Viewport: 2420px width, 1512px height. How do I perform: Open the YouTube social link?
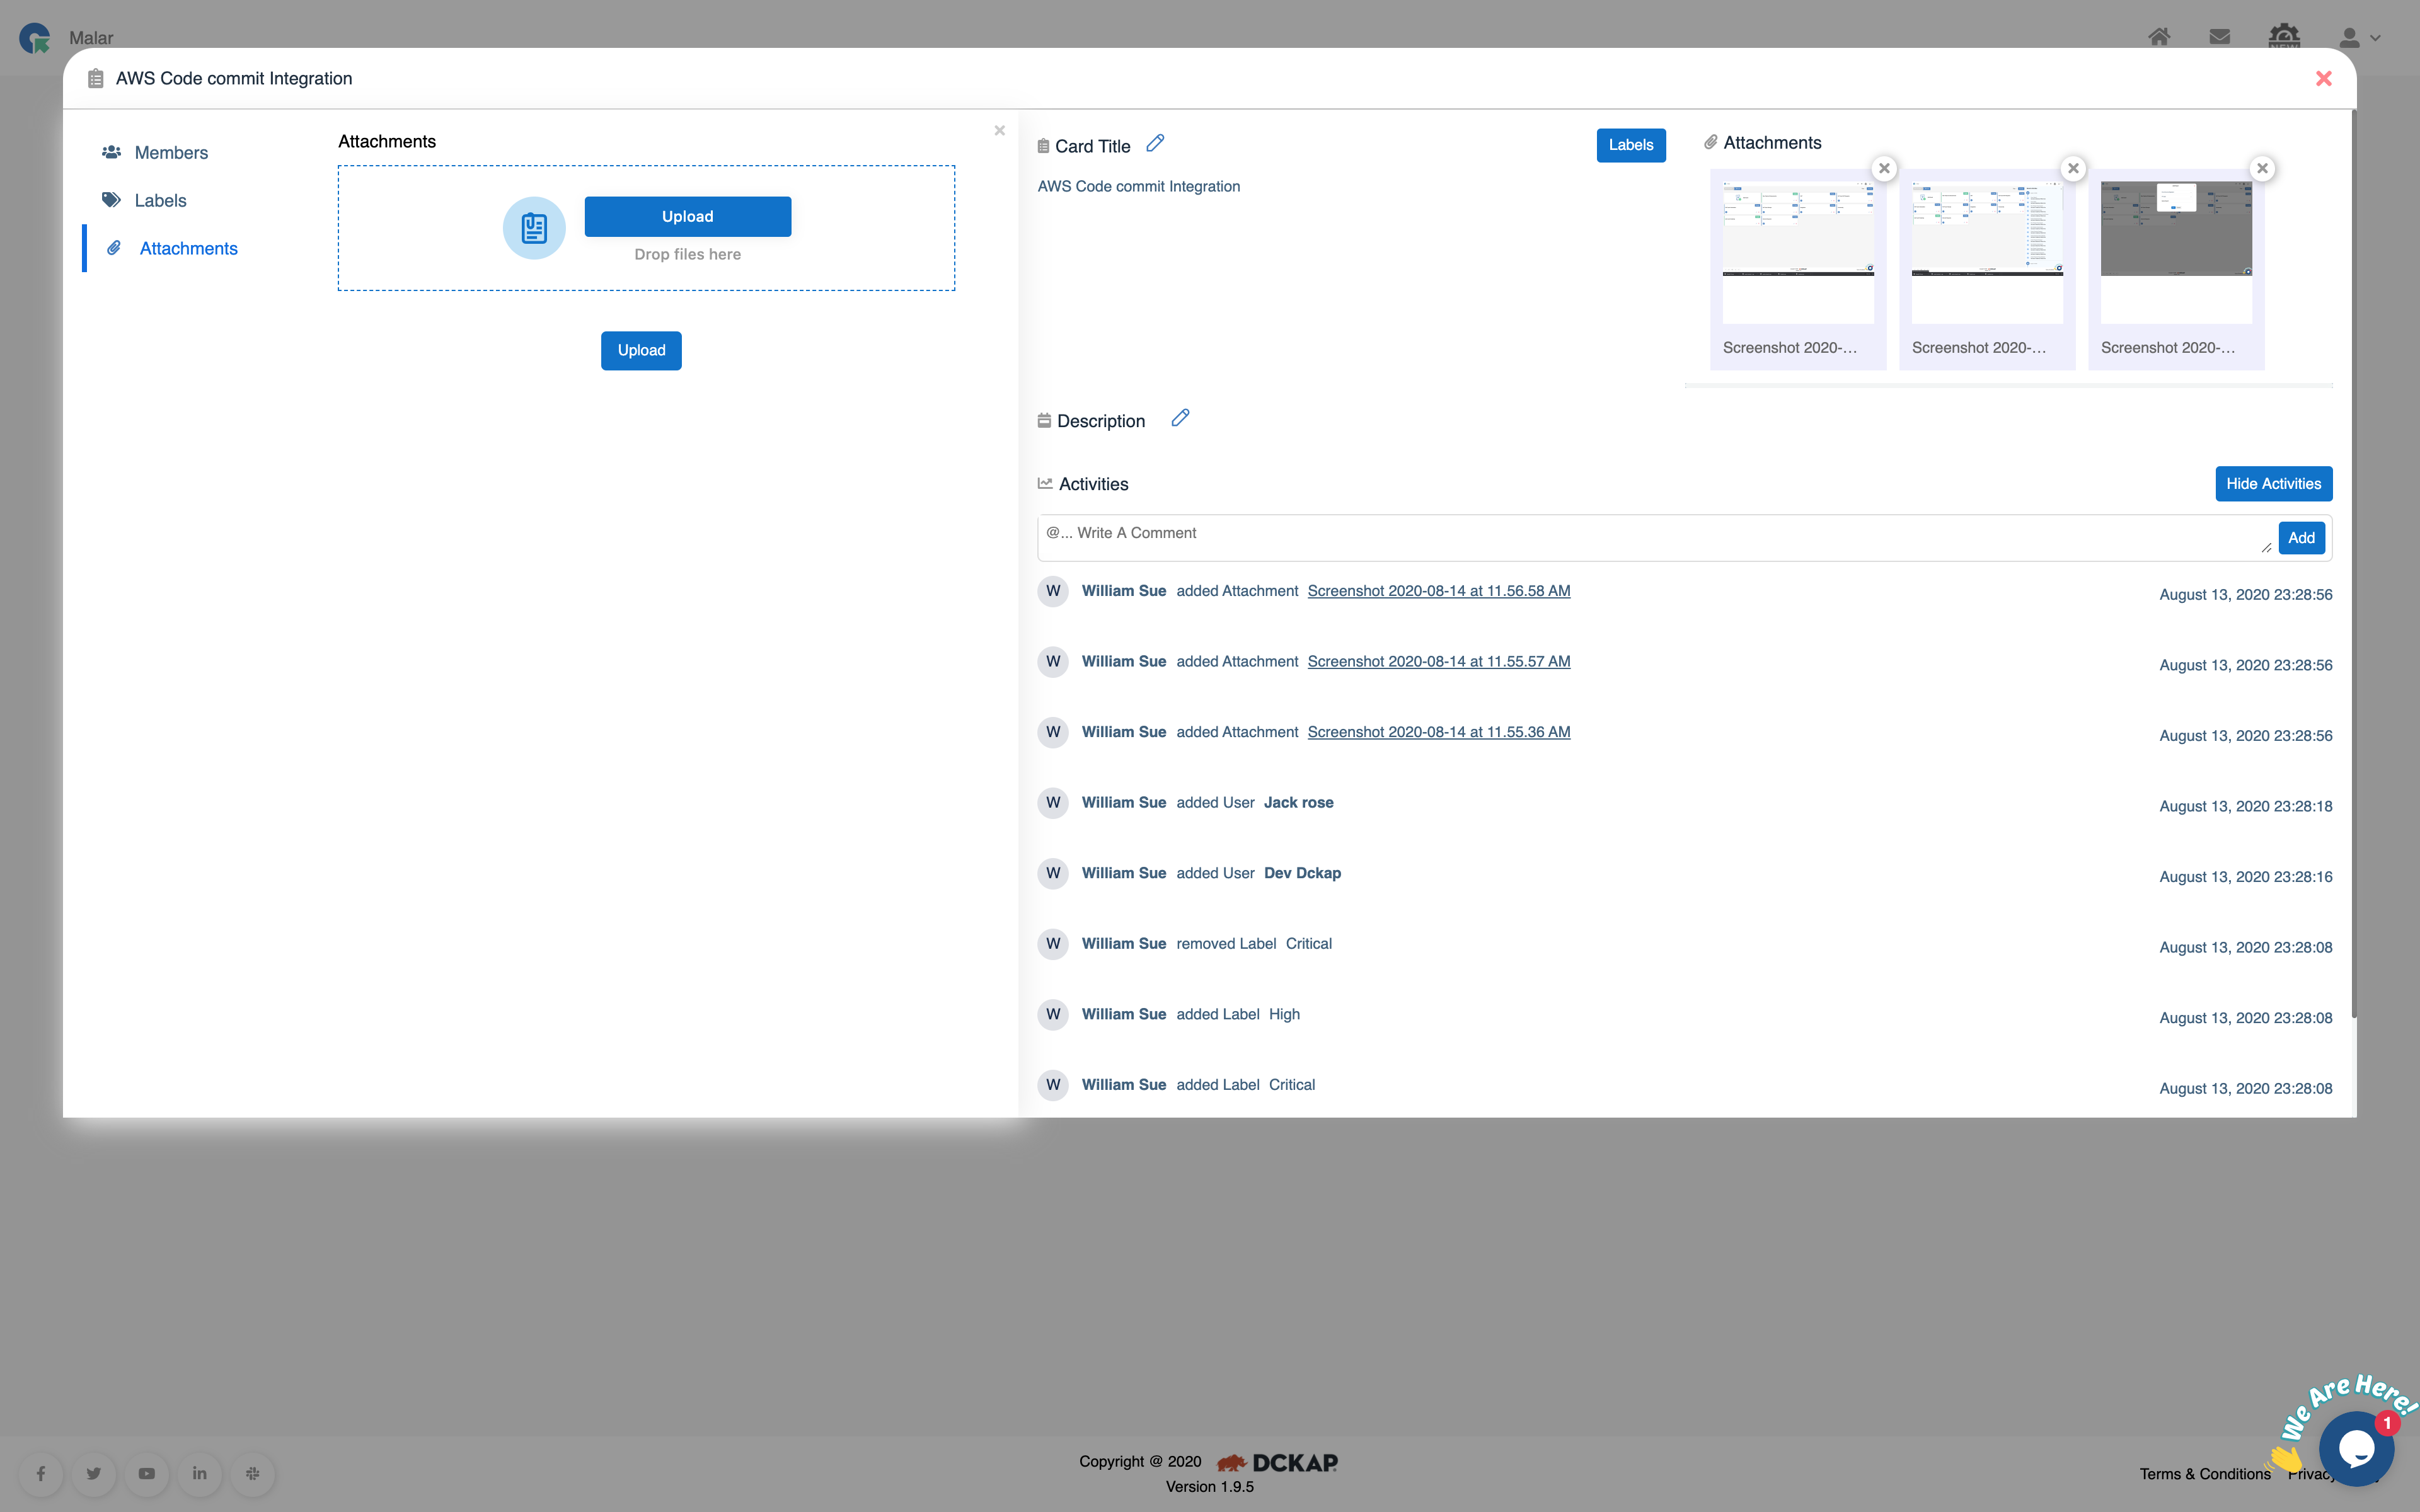pyautogui.click(x=147, y=1473)
